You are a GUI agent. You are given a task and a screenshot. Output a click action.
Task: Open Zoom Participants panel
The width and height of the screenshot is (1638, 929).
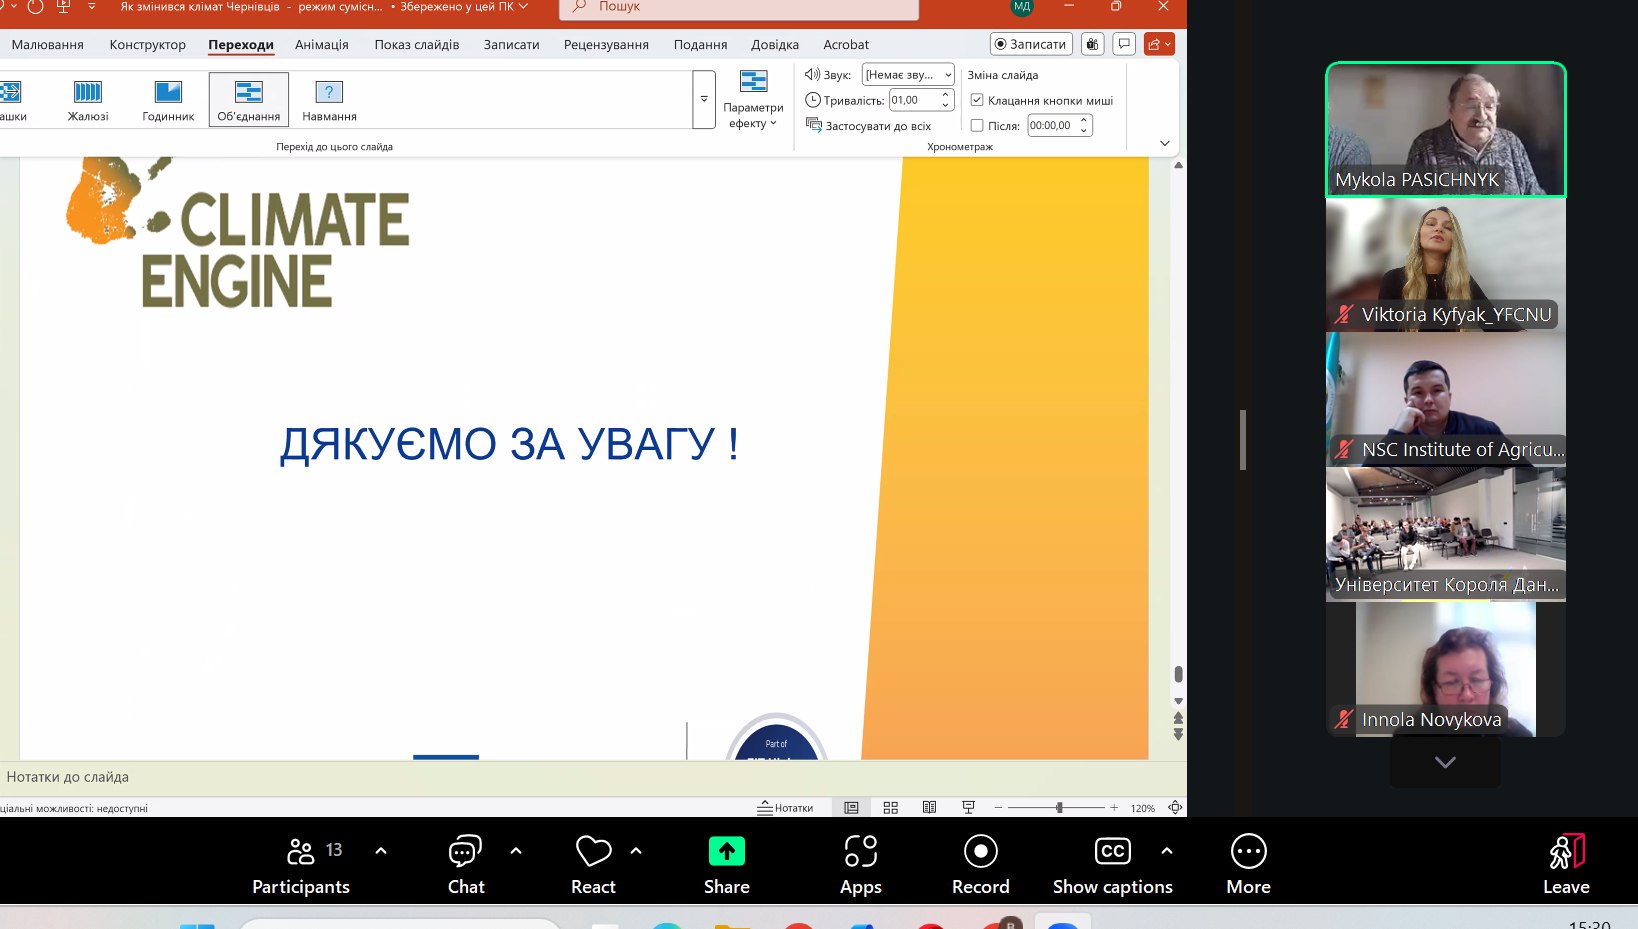click(x=301, y=865)
